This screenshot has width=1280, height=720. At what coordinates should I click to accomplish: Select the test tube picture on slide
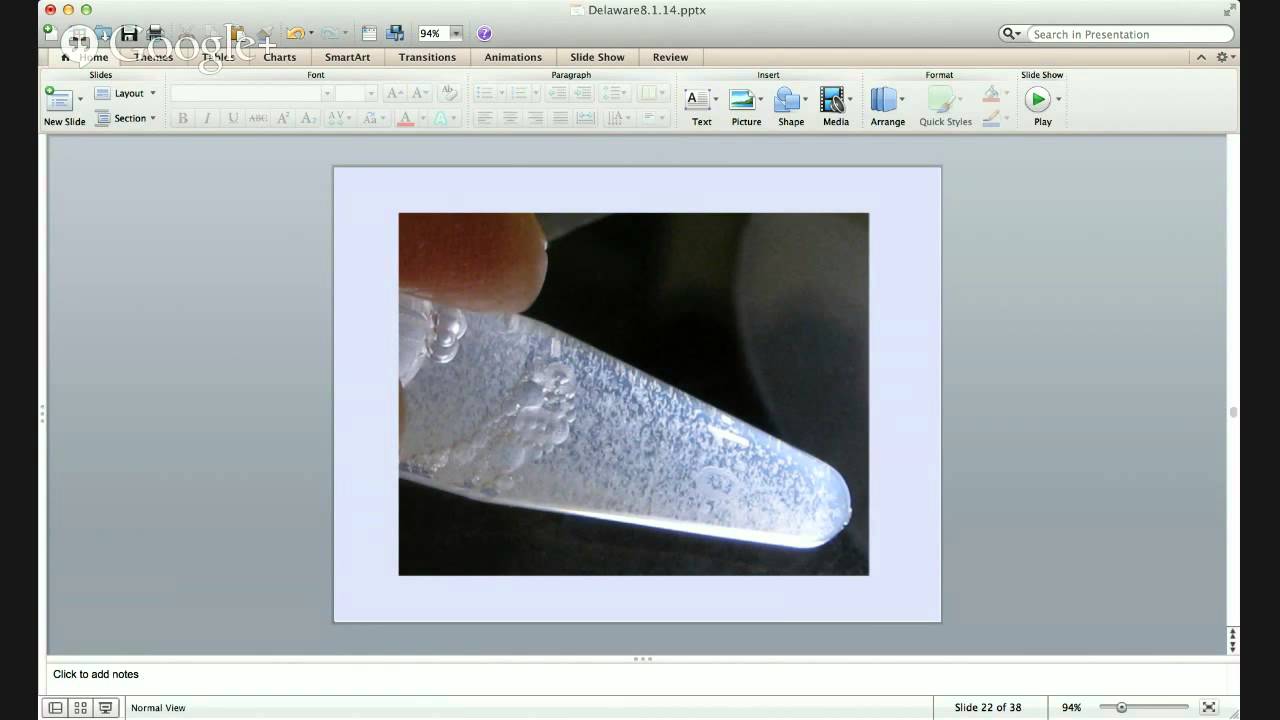pos(633,393)
